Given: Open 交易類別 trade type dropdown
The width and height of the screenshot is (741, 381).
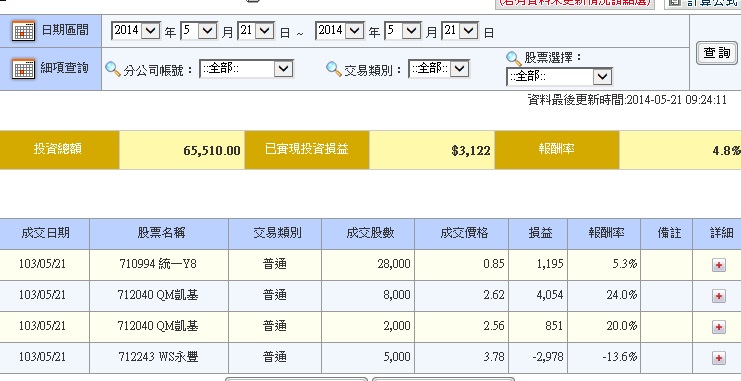Looking at the screenshot, I should pyautogui.click(x=439, y=69).
